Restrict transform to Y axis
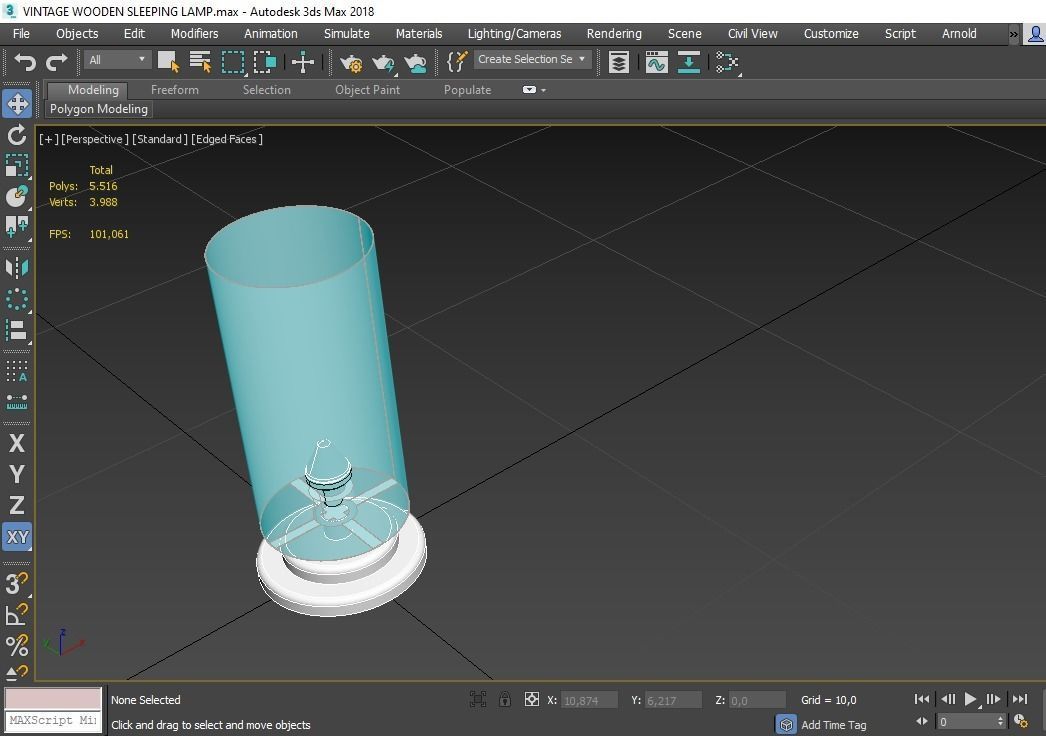This screenshot has width=1046, height=736. coord(17,474)
